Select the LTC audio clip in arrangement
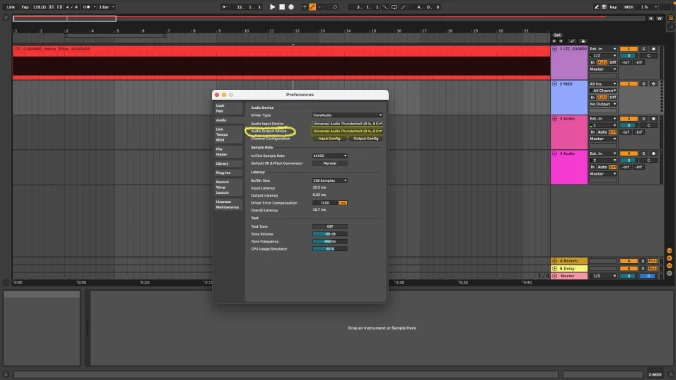This screenshot has width=676, height=380. click(x=281, y=63)
